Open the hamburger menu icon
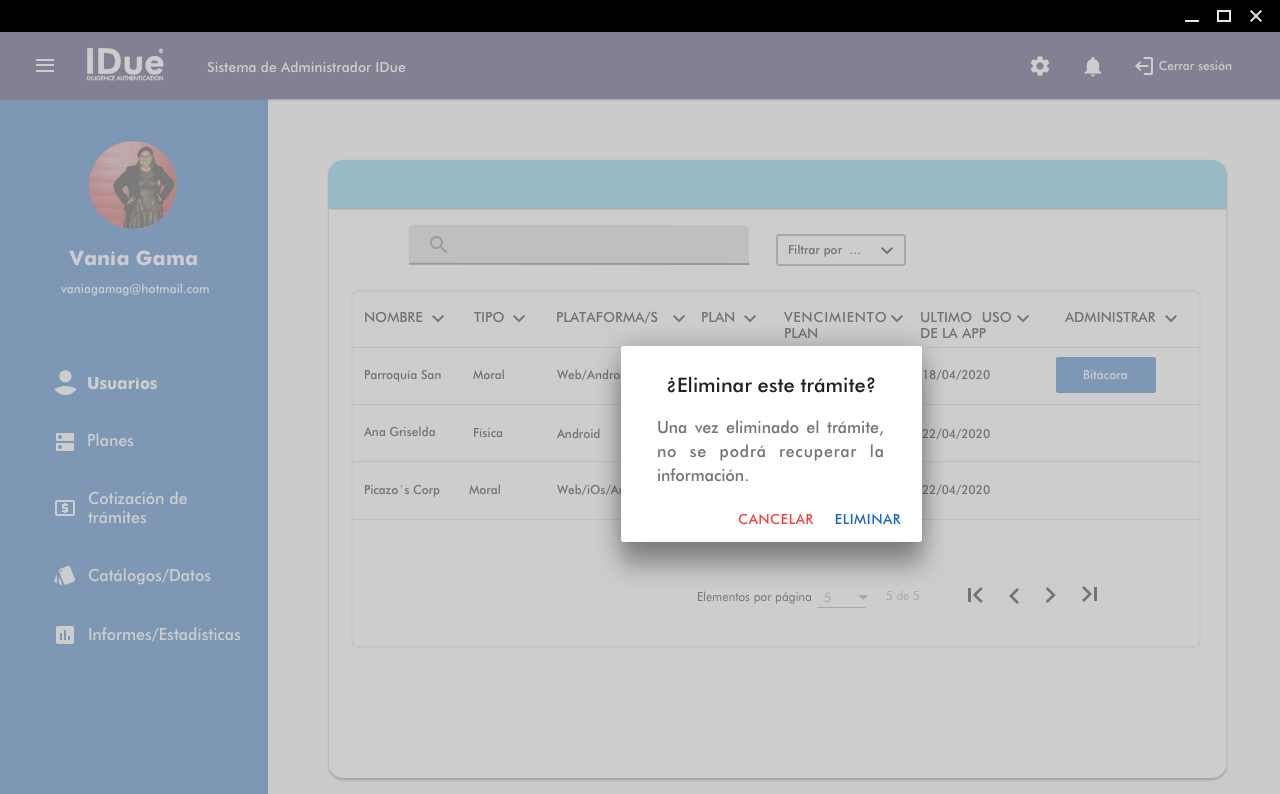 coord(45,66)
